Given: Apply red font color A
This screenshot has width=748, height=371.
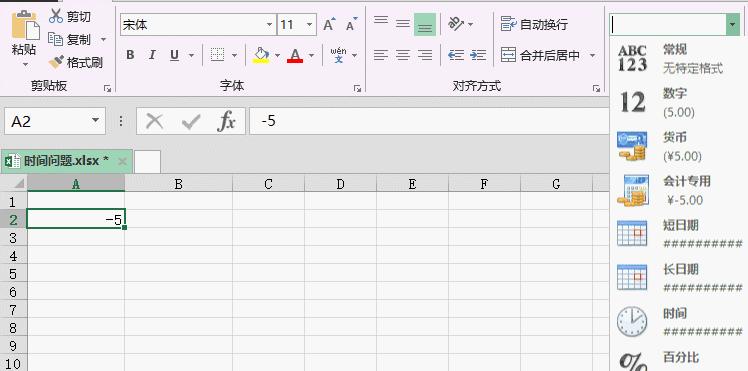Looking at the screenshot, I should (295, 55).
